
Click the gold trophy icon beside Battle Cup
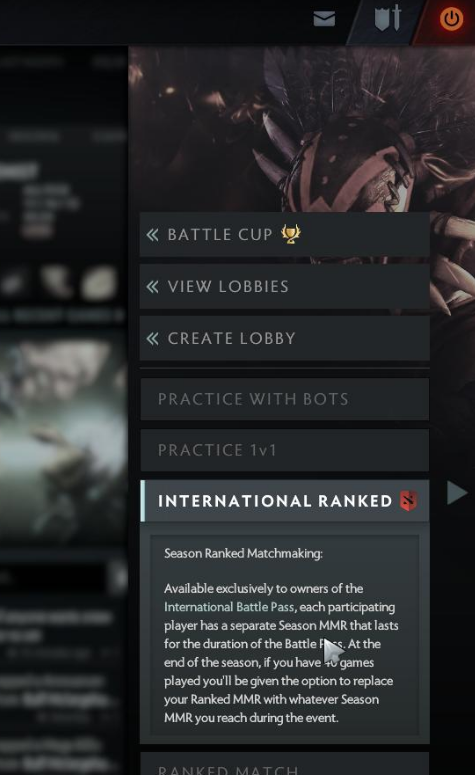point(291,234)
